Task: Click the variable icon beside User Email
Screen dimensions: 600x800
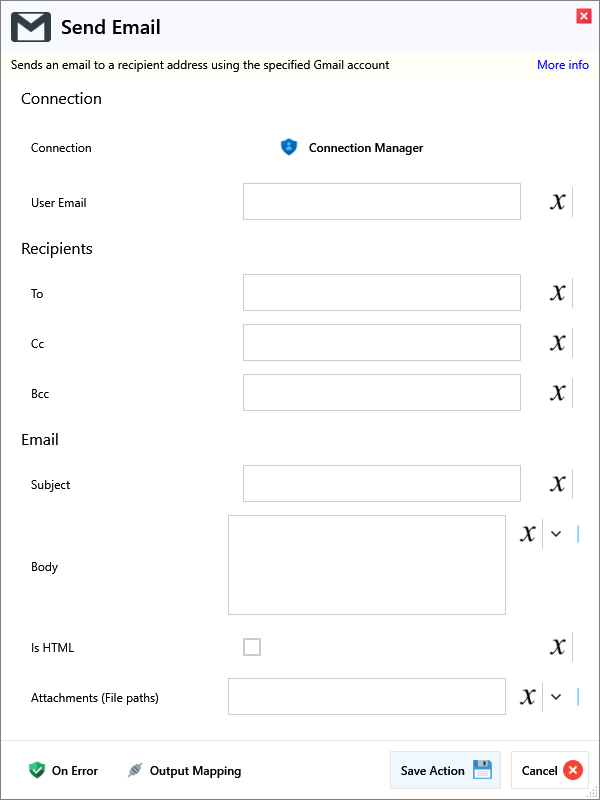Action: click(558, 202)
